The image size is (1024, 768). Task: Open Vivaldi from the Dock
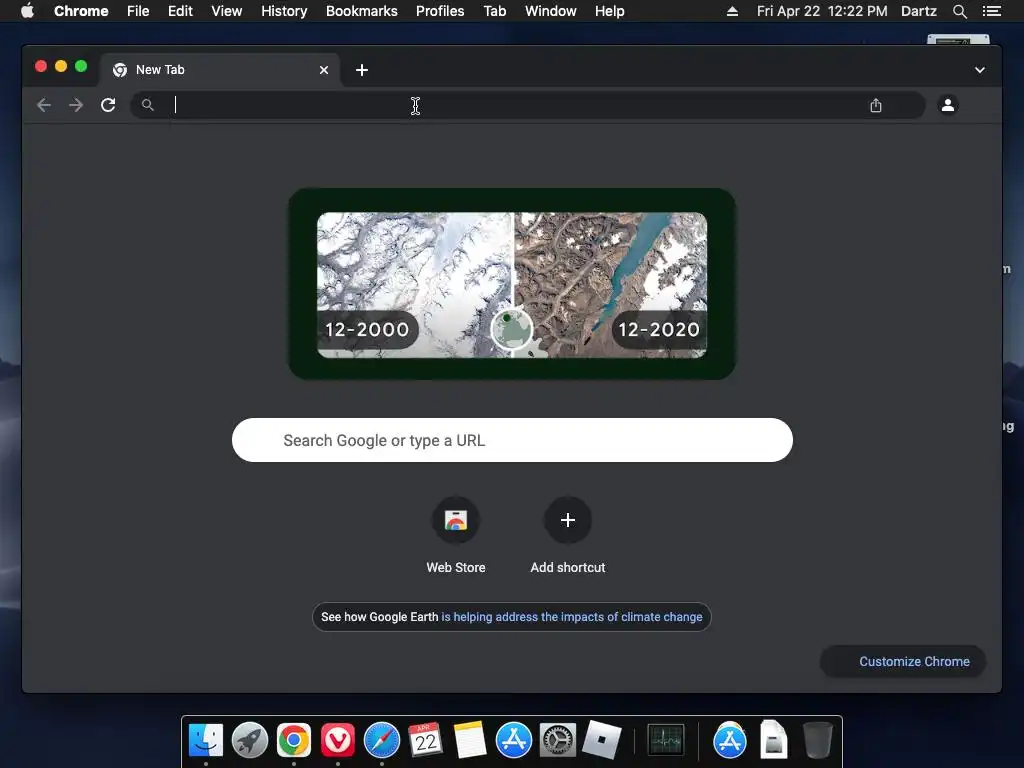click(x=338, y=740)
